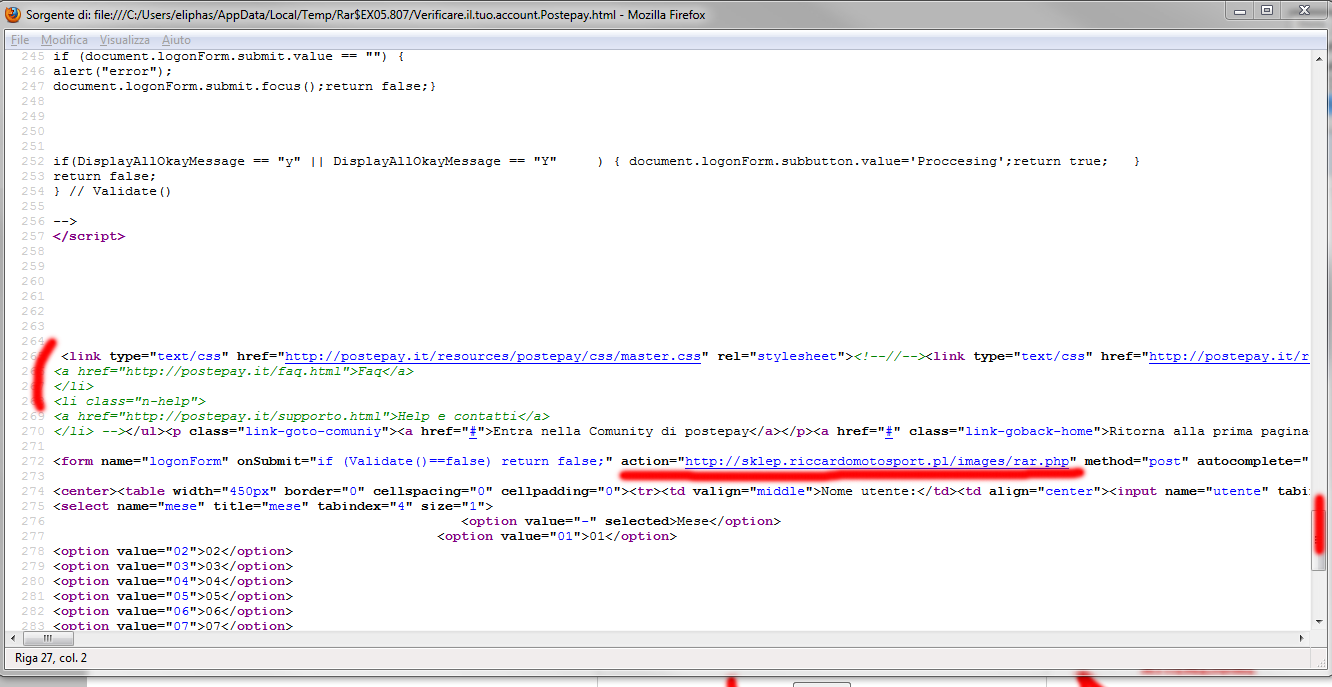Click the title bar text 'Sorgente di: file:///...'
This screenshot has height=687, width=1332.
pyautogui.click(x=367, y=15)
